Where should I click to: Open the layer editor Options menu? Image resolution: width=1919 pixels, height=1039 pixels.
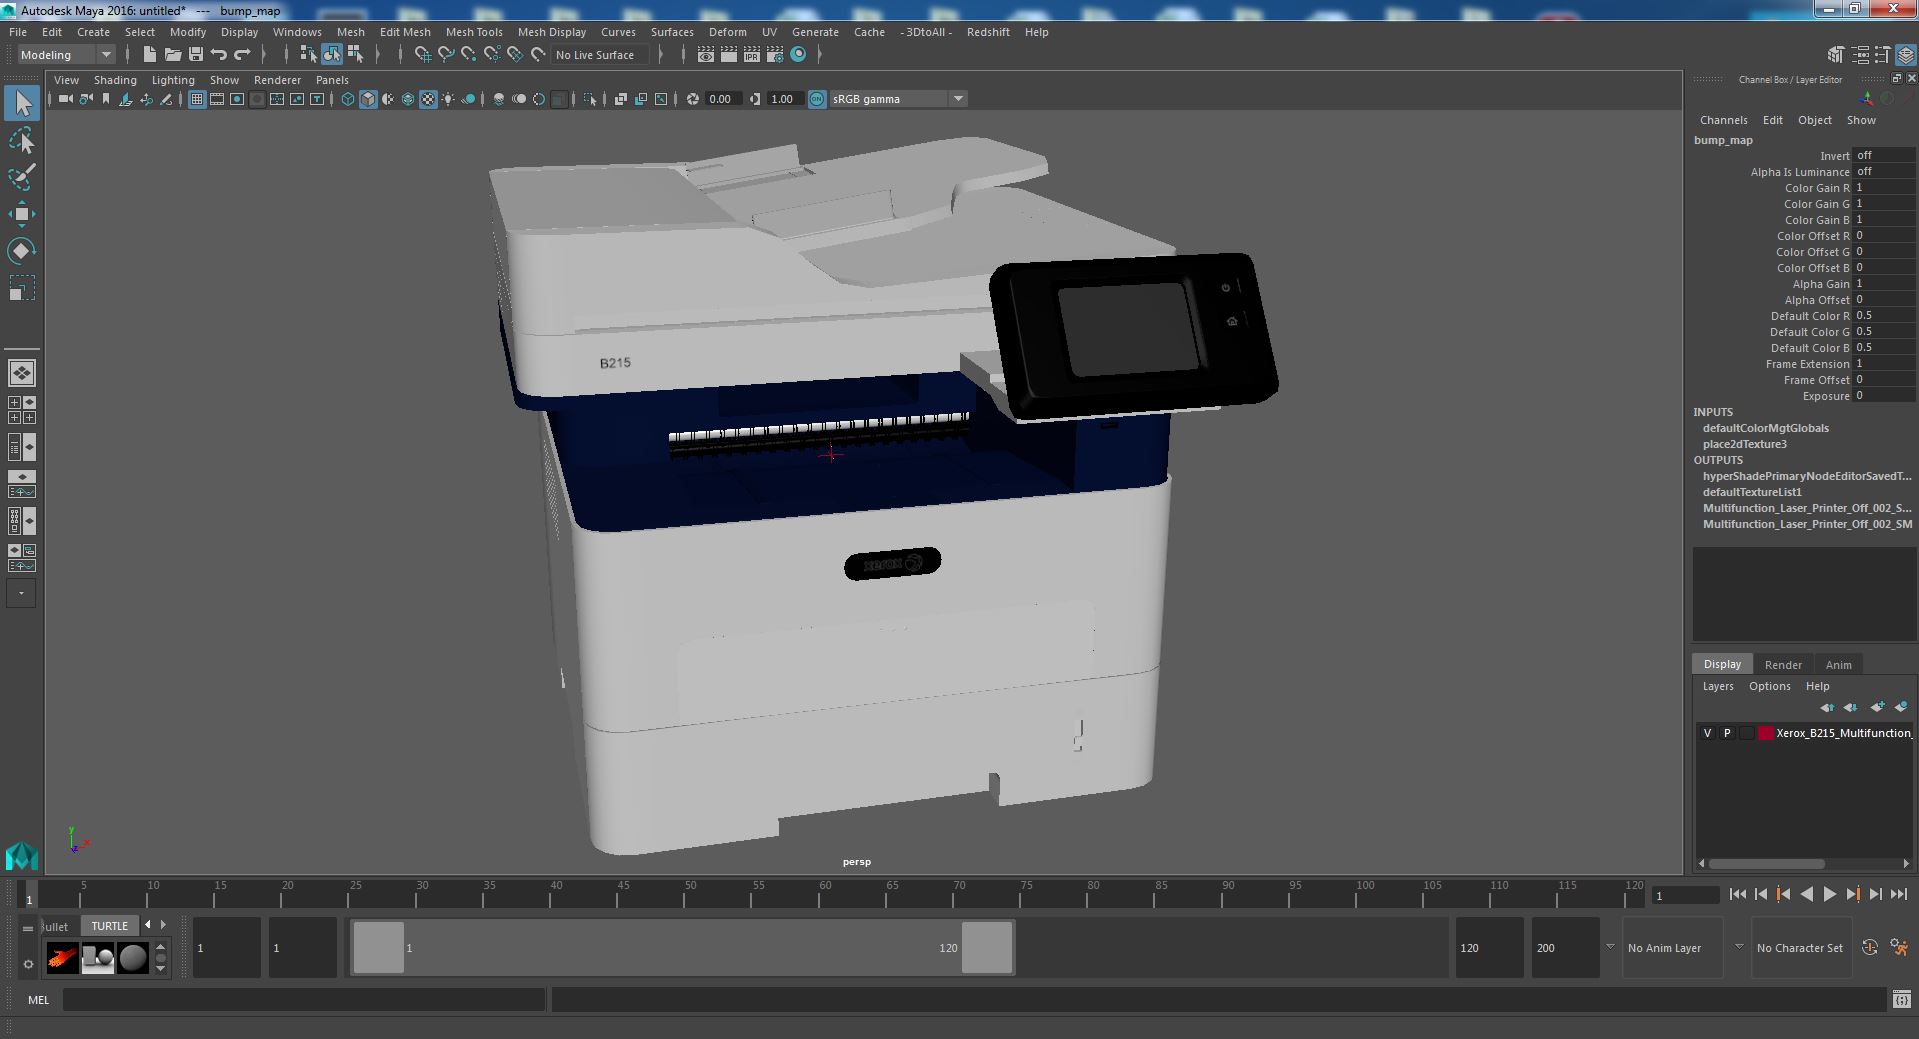point(1769,686)
